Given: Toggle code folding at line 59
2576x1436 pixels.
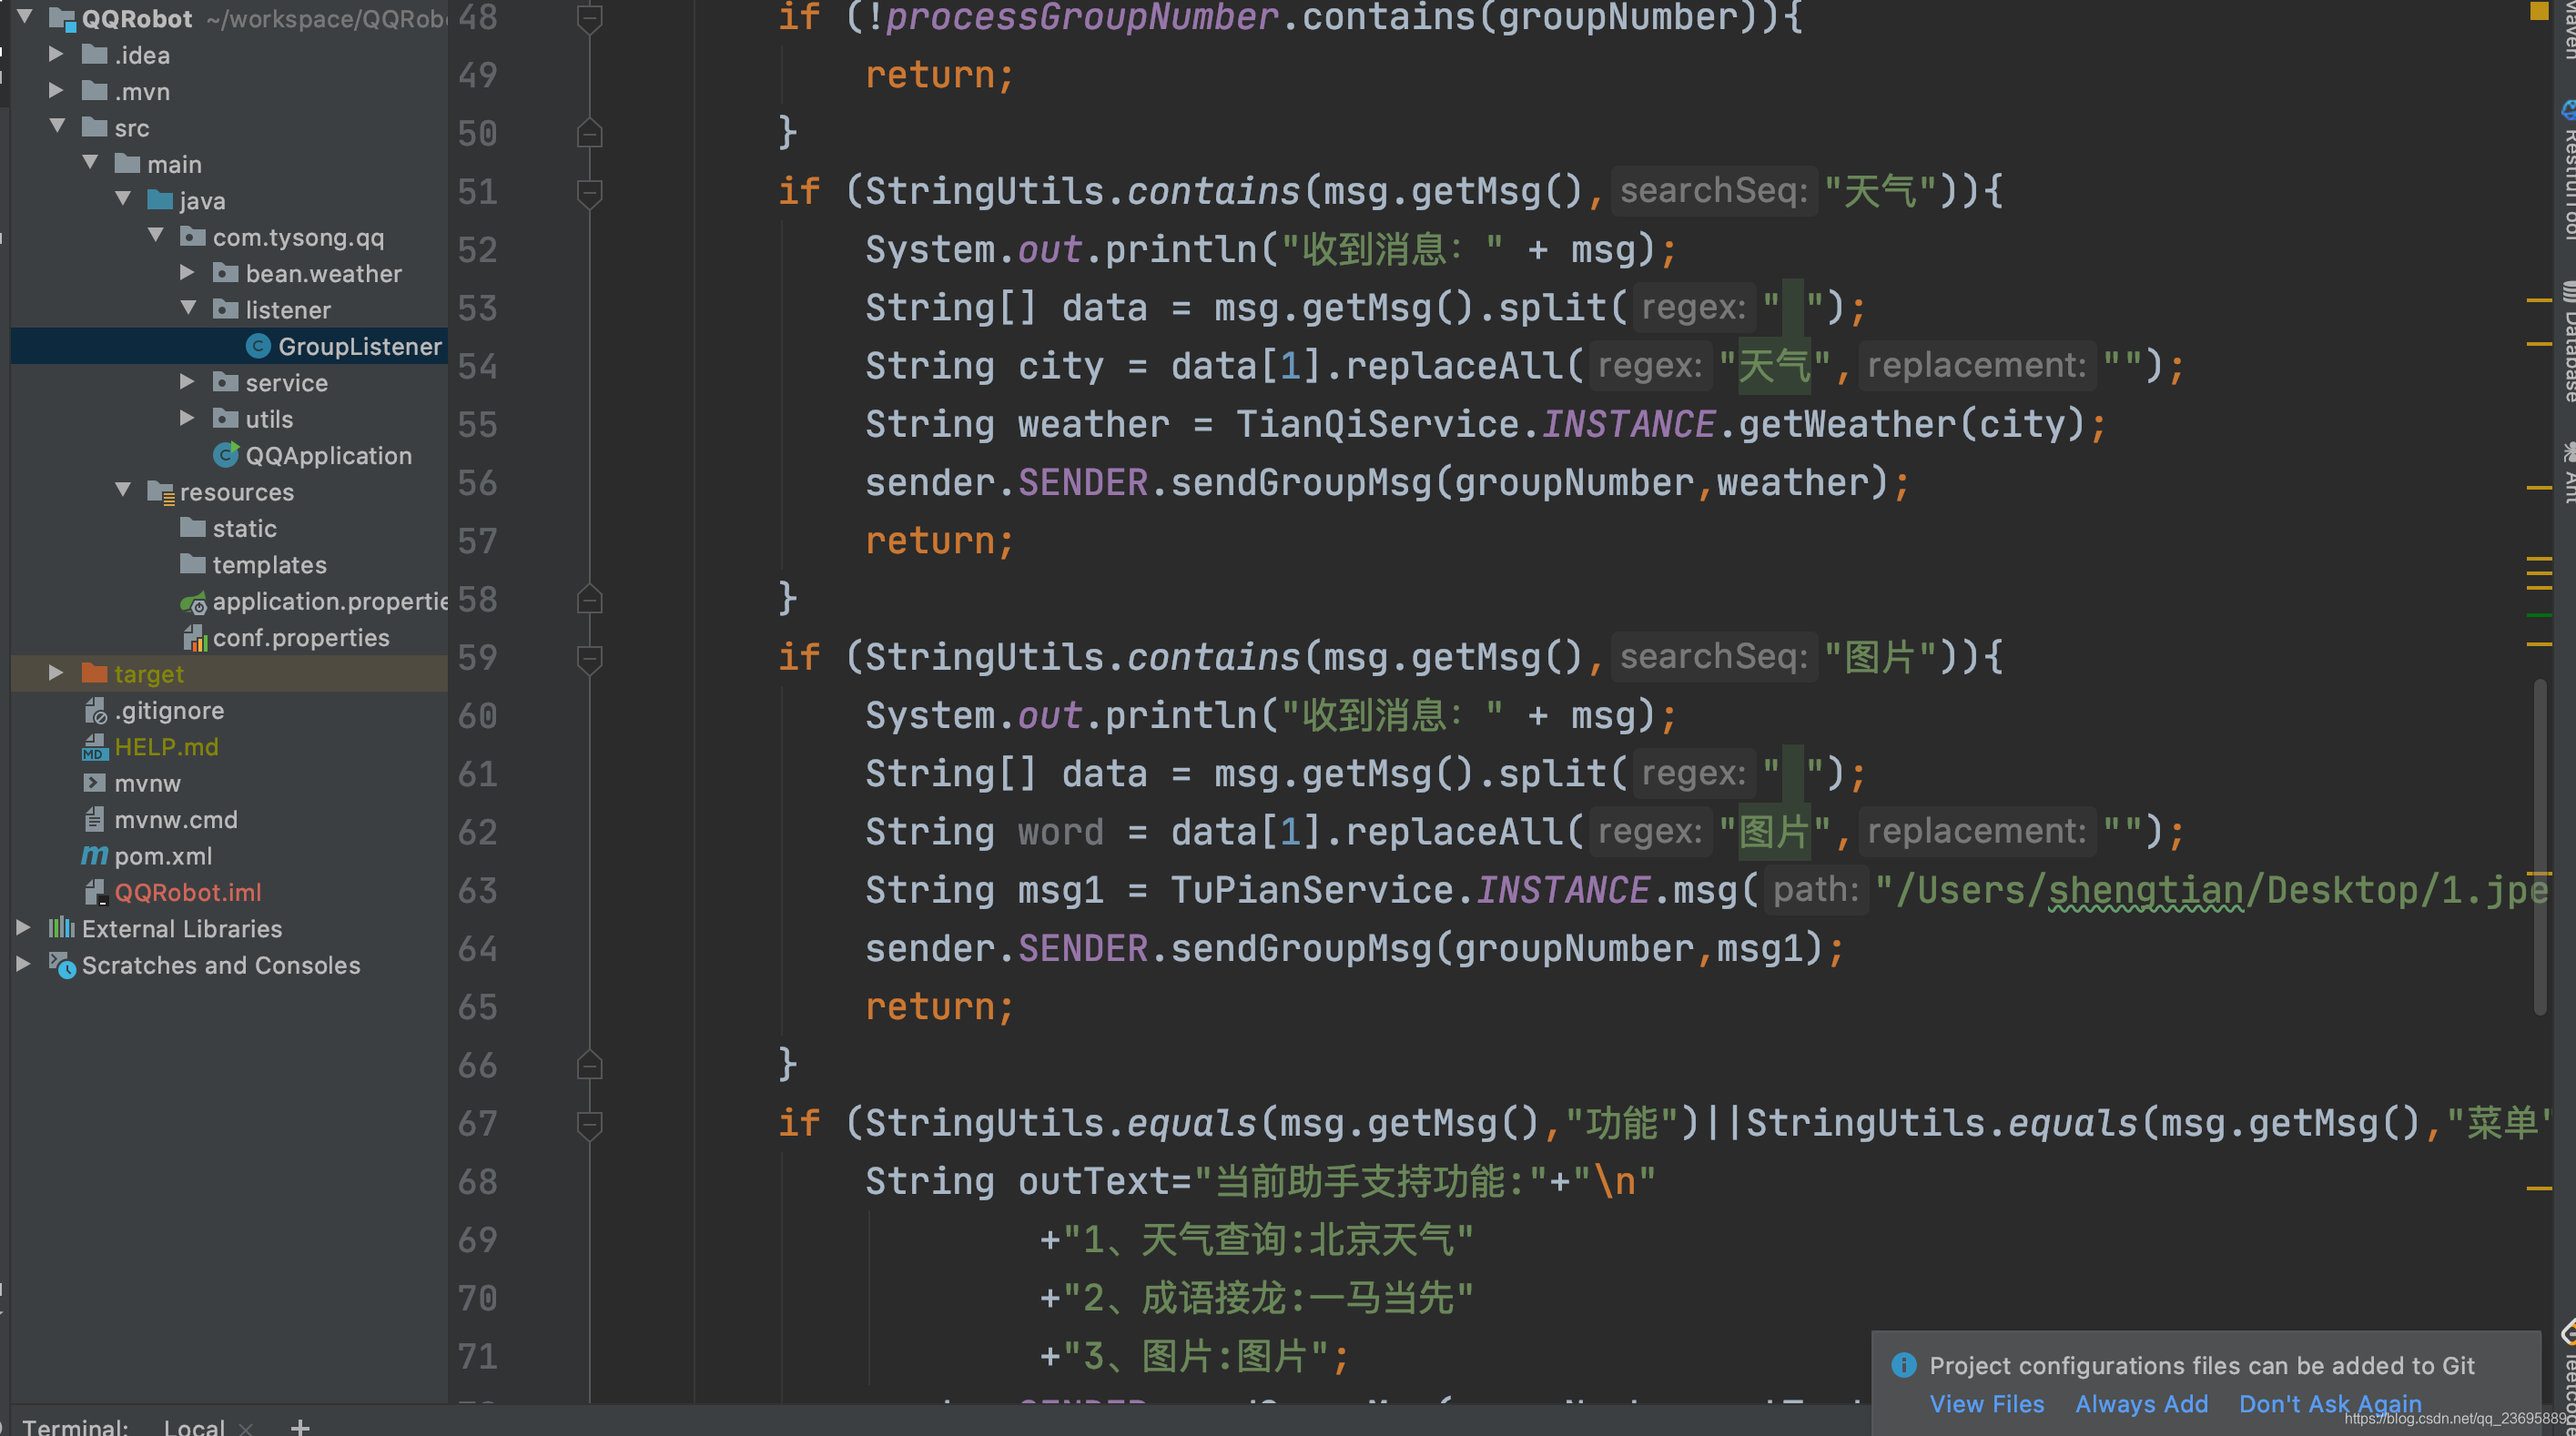Looking at the screenshot, I should (589, 657).
